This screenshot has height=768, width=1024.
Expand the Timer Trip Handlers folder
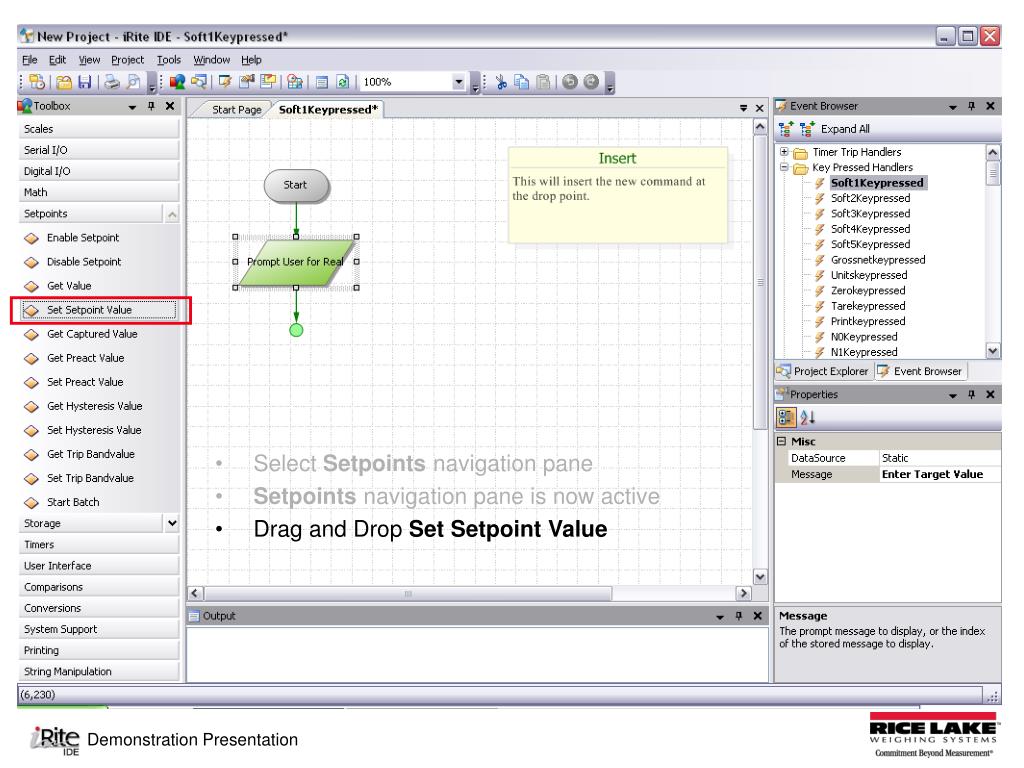point(784,152)
